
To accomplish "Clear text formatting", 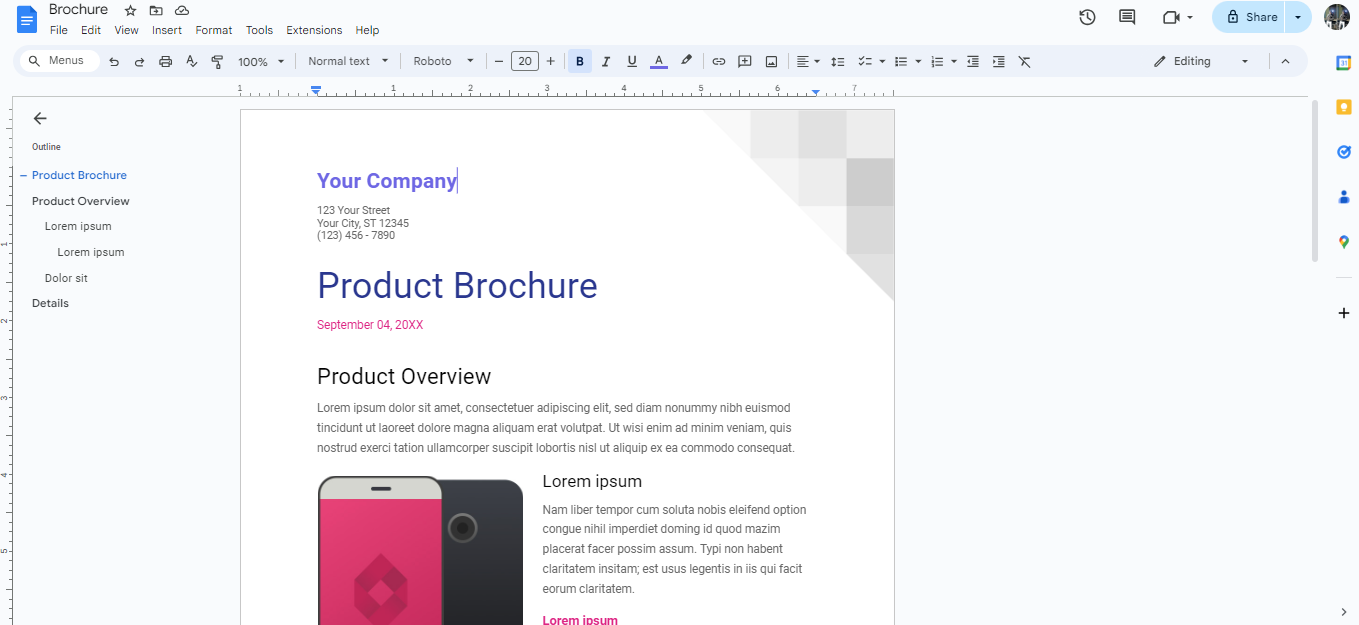I will point(1024,61).
